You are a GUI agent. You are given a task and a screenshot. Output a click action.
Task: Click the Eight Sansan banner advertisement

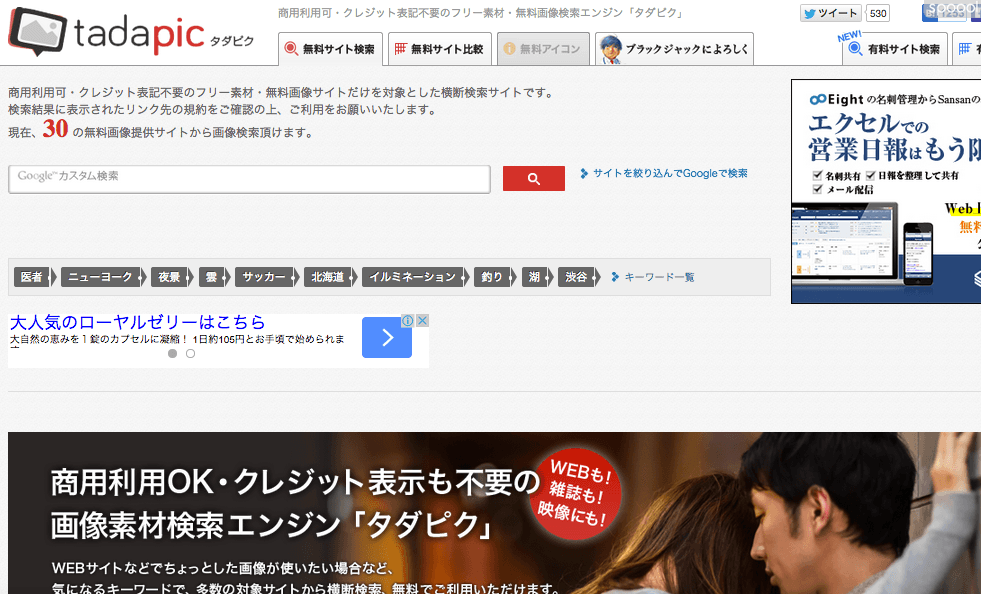pos(886,192)
